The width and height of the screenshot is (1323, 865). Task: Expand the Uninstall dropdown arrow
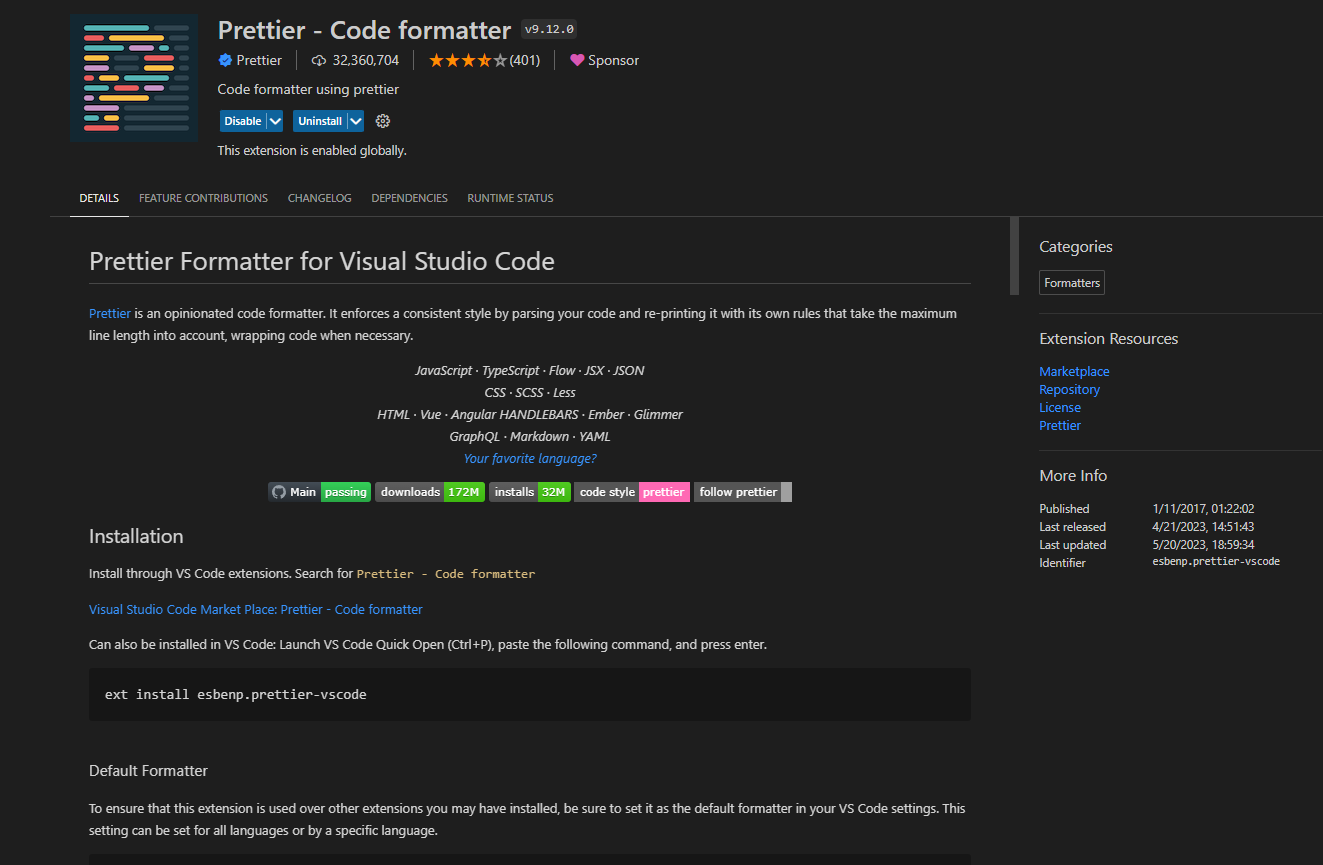[355, 121]
